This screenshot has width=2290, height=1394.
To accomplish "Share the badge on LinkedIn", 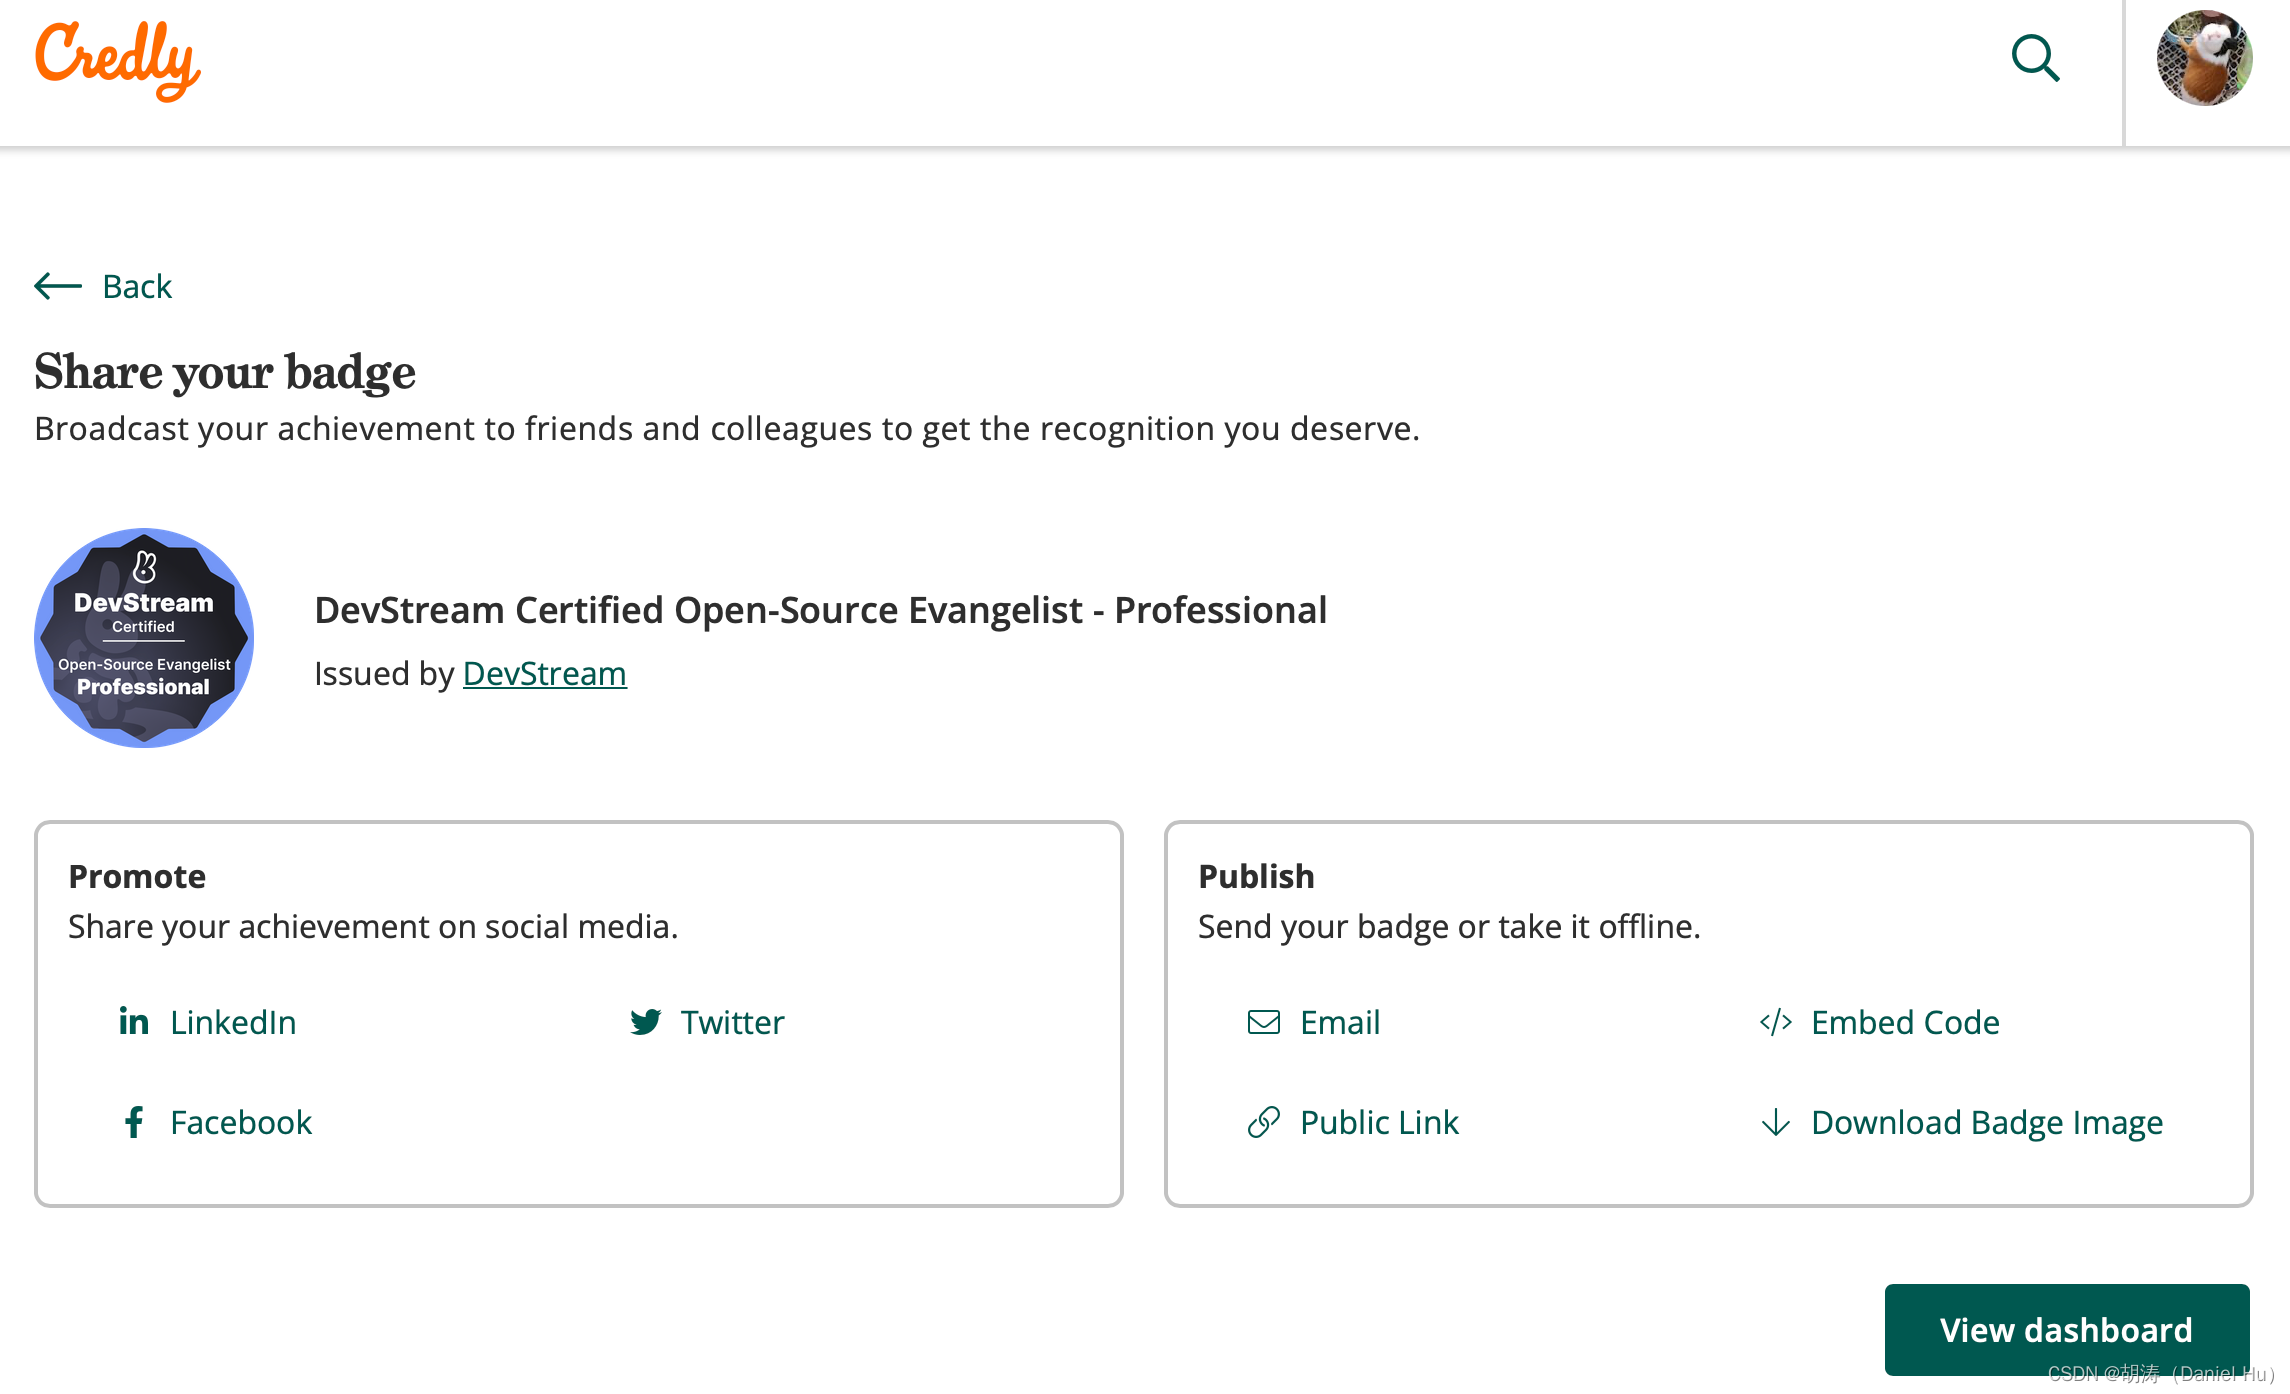I will coord(233,1022).
